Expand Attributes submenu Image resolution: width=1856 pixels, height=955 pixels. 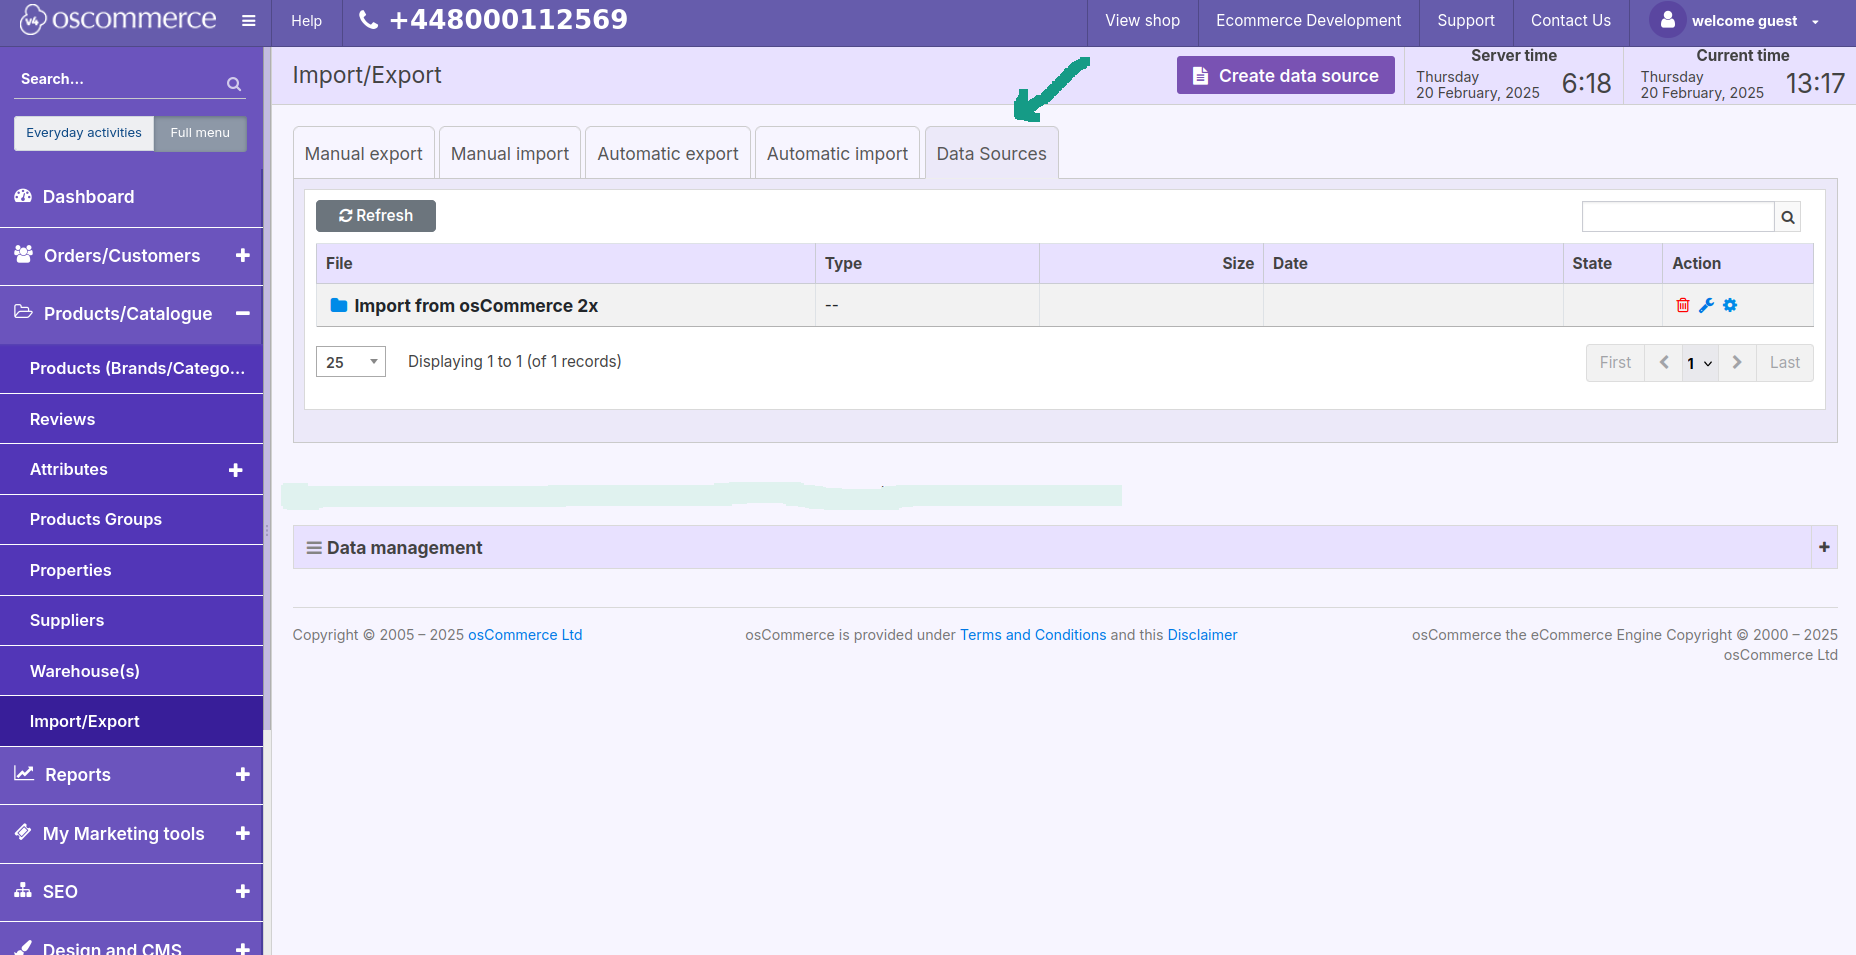click(236, 470)
